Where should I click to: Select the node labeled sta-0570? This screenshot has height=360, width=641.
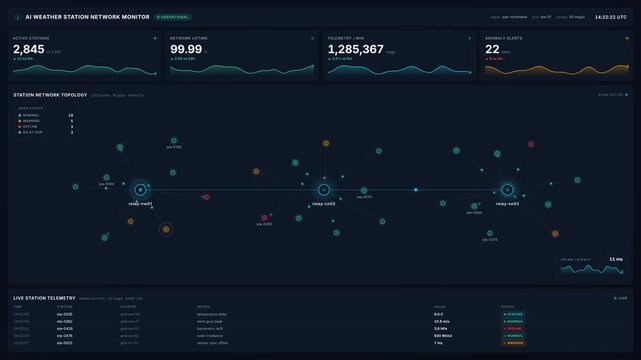pos(364,190)
